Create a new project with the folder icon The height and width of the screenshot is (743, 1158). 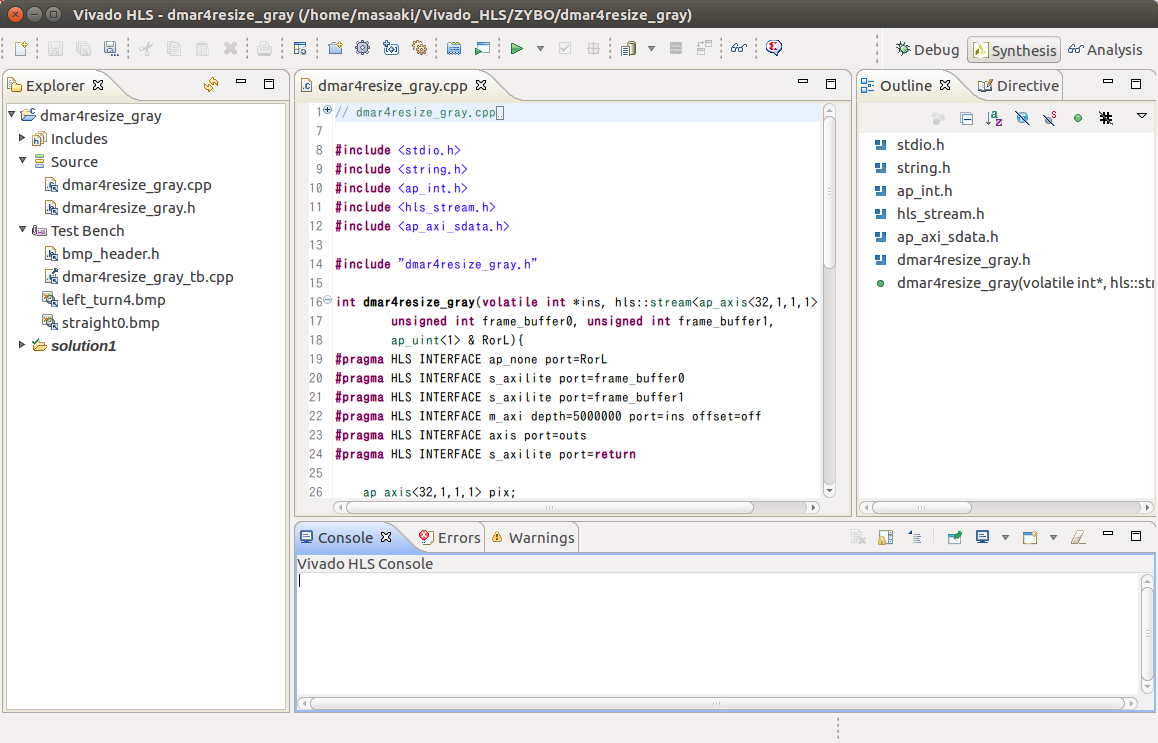(x=334, y=47)
